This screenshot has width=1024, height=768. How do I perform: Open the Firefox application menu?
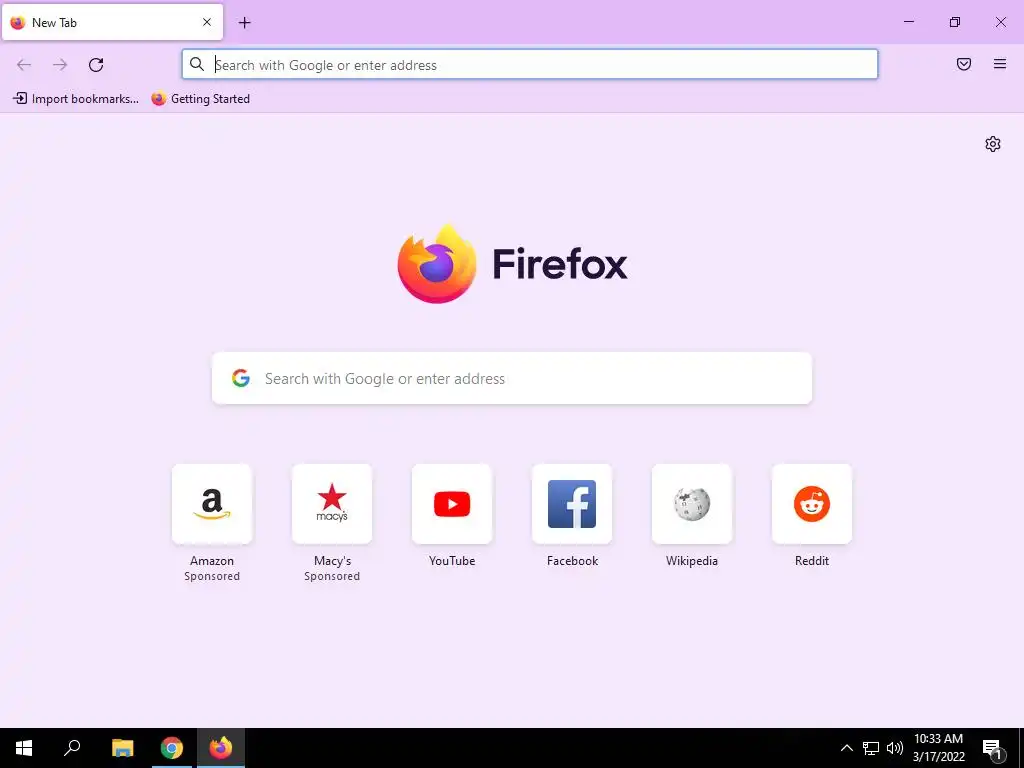(x=1000, y=64)
